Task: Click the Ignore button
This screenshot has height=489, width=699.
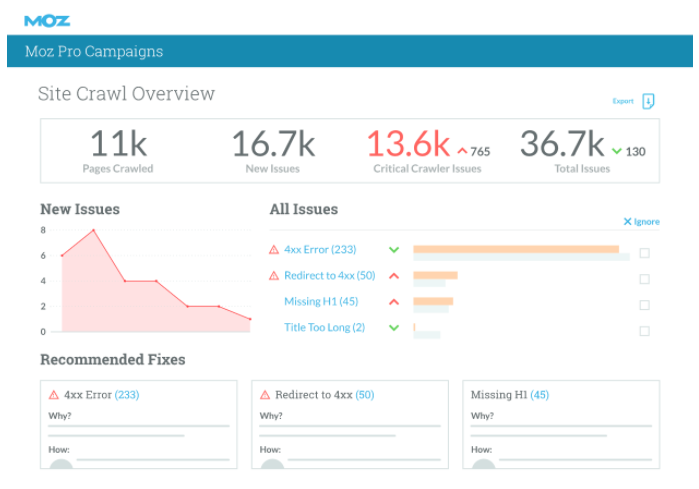Action: (641, 222)
